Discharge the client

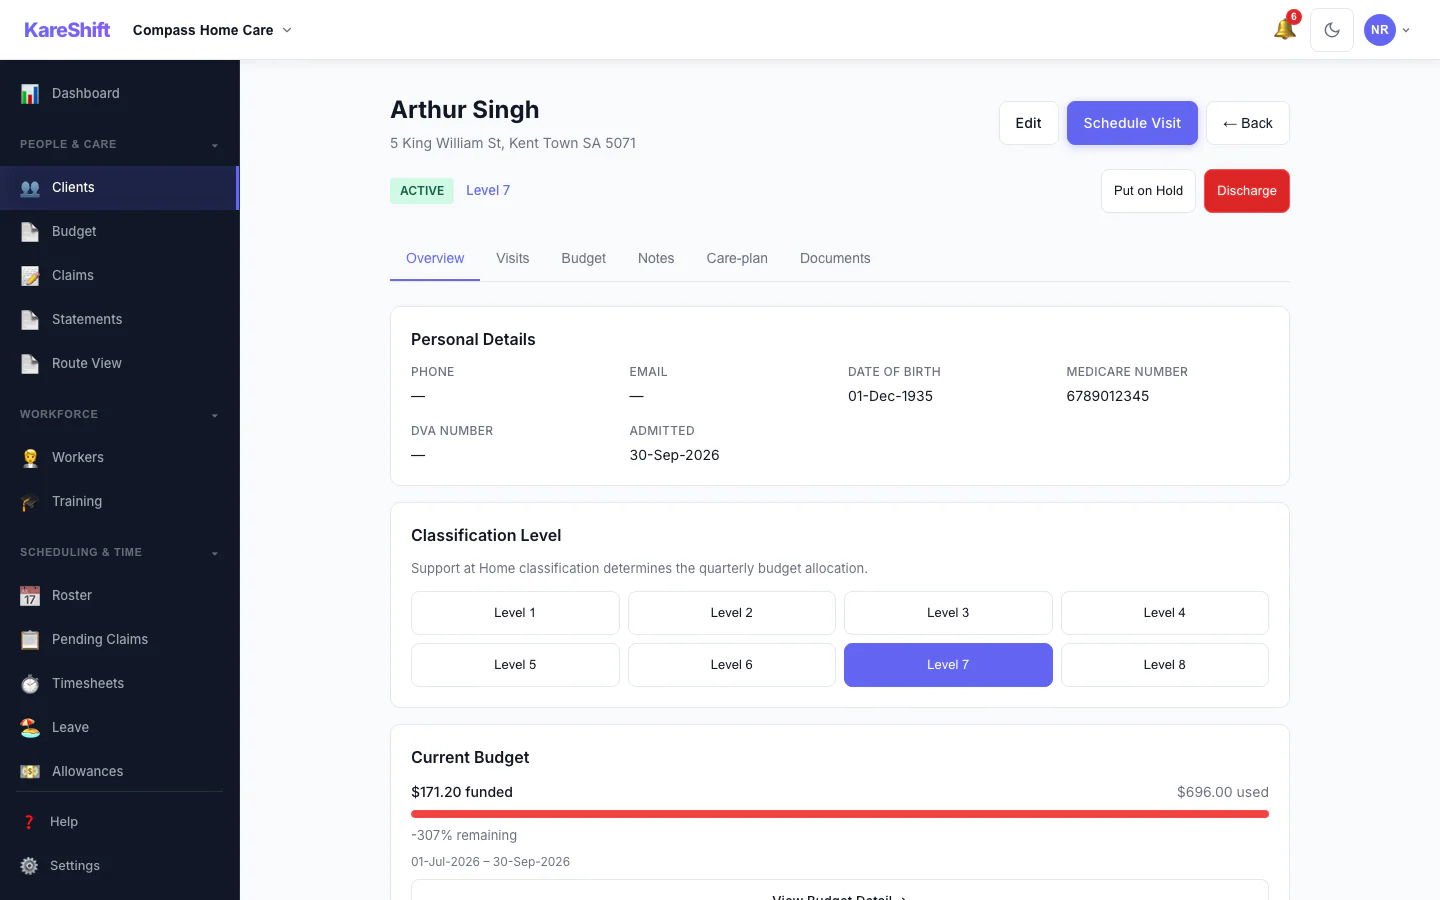(1247, 191)
